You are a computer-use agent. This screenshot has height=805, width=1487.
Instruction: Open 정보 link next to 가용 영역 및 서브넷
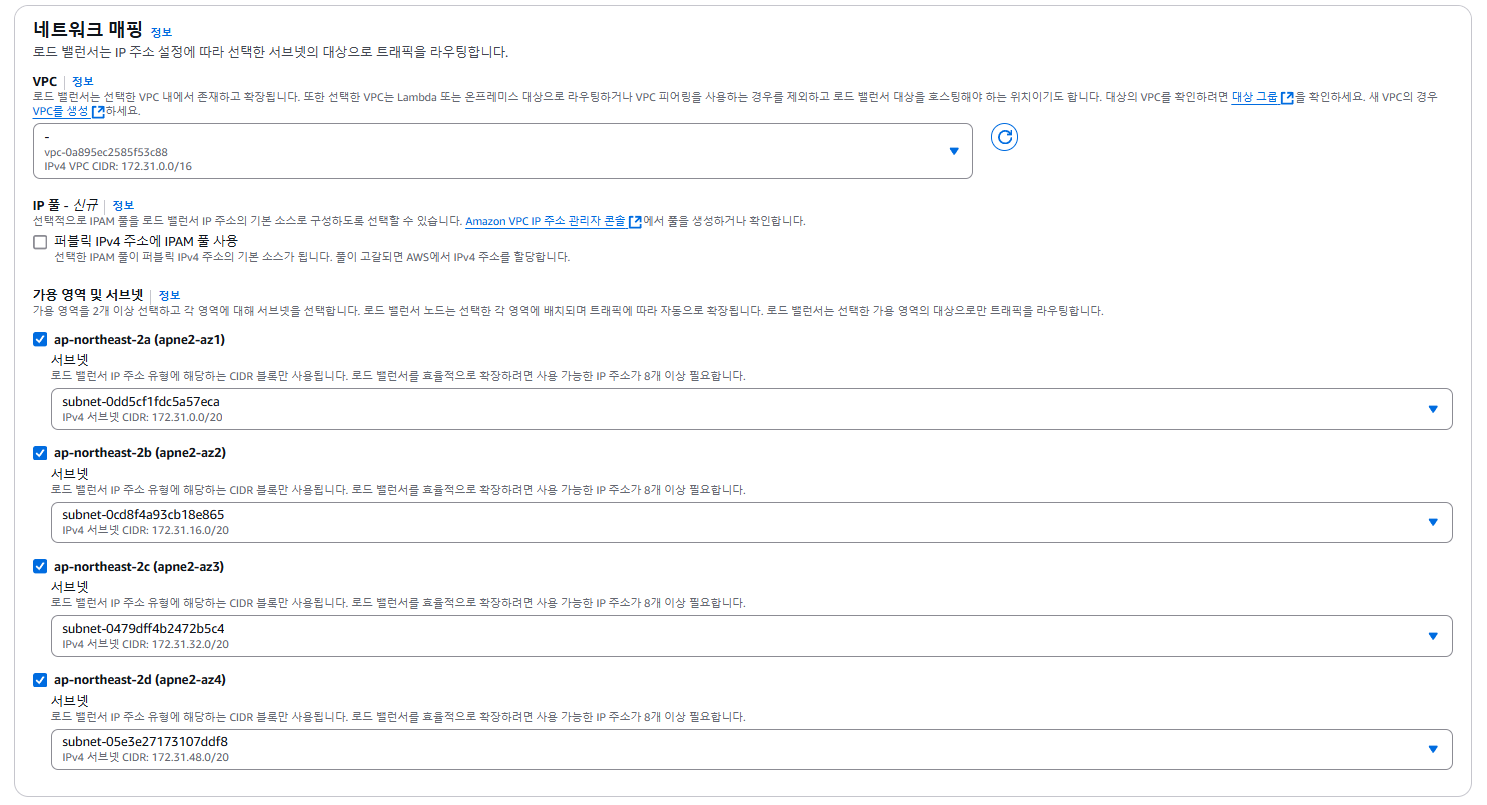(x=169, y=295)
